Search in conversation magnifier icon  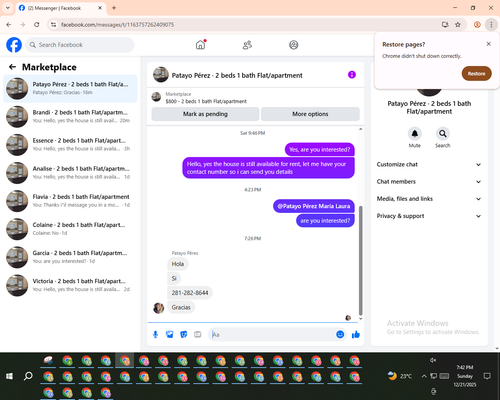(443, 134)
